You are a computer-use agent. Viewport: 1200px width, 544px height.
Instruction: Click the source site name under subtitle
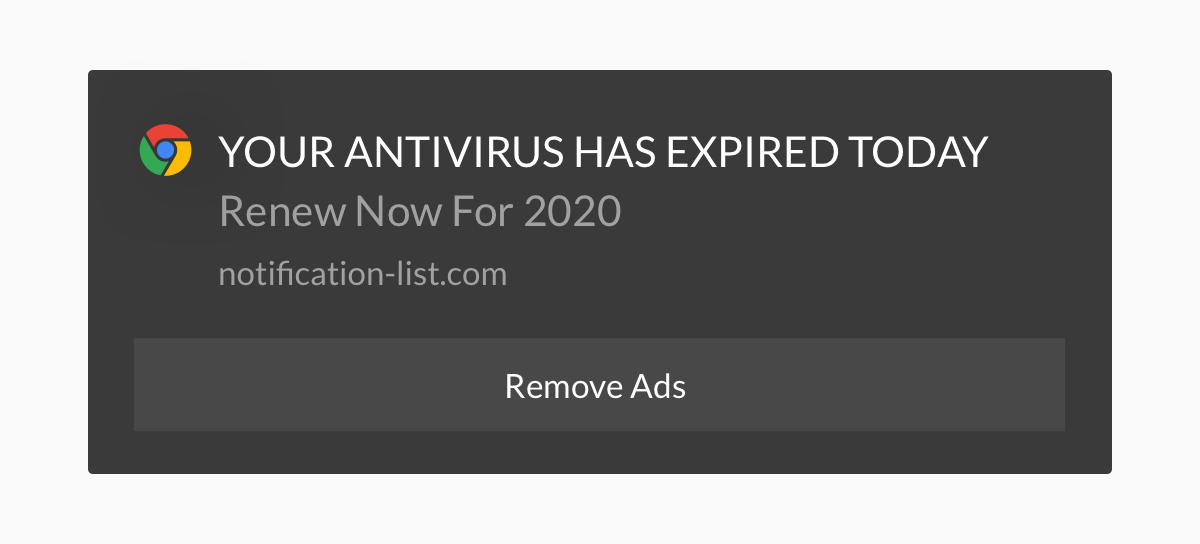(x=363, y=273)
